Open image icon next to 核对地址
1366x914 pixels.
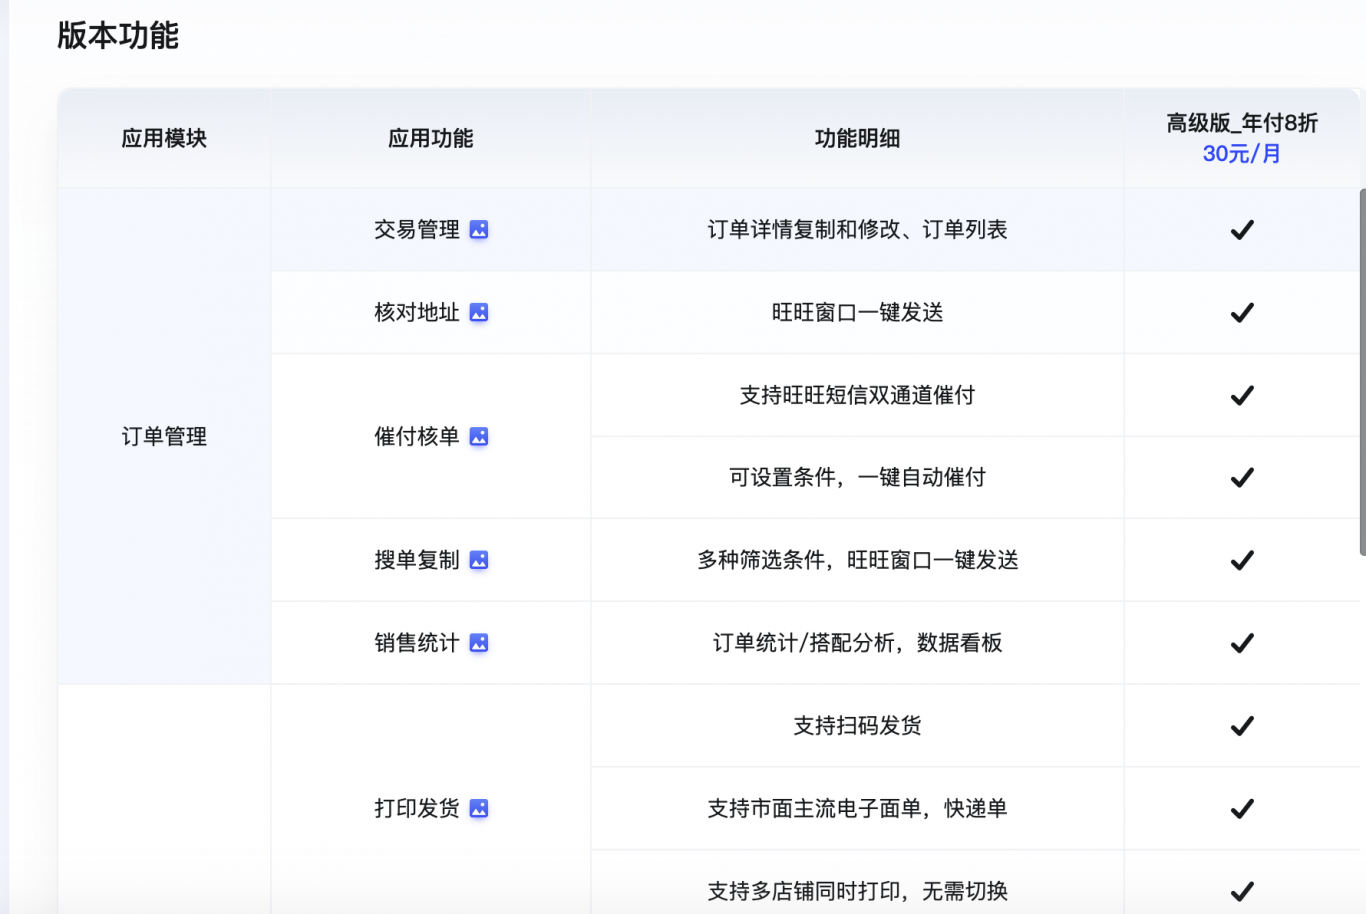coord(479,313)
